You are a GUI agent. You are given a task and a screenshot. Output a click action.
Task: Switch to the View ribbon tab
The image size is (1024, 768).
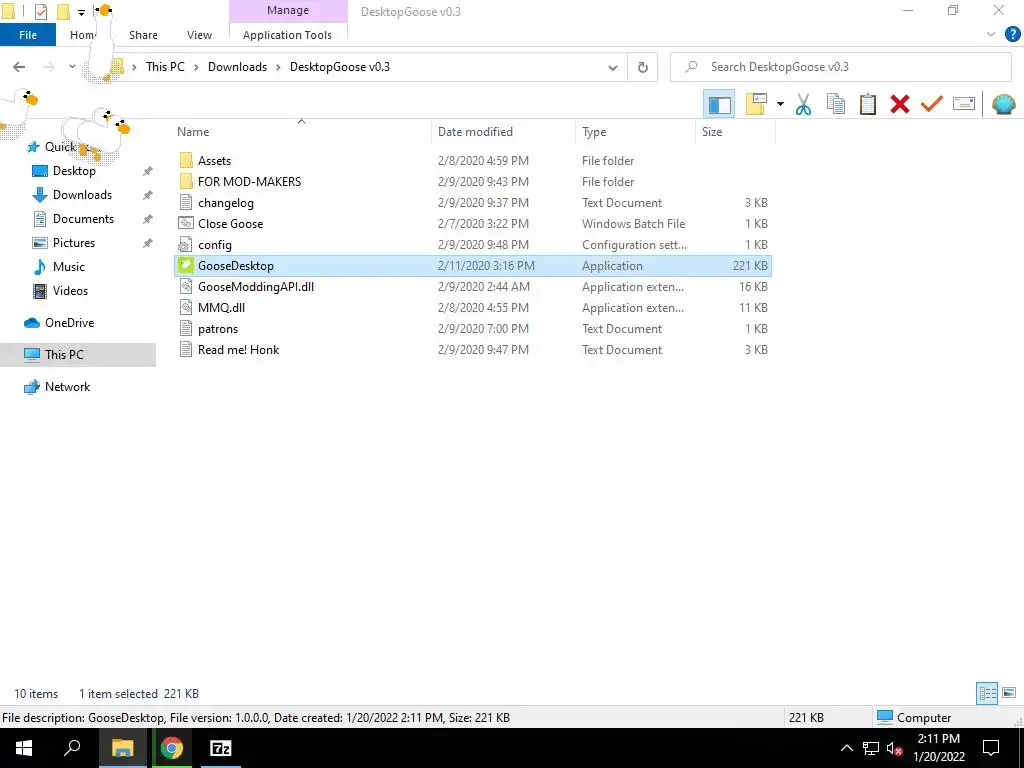tap(199, 35)
